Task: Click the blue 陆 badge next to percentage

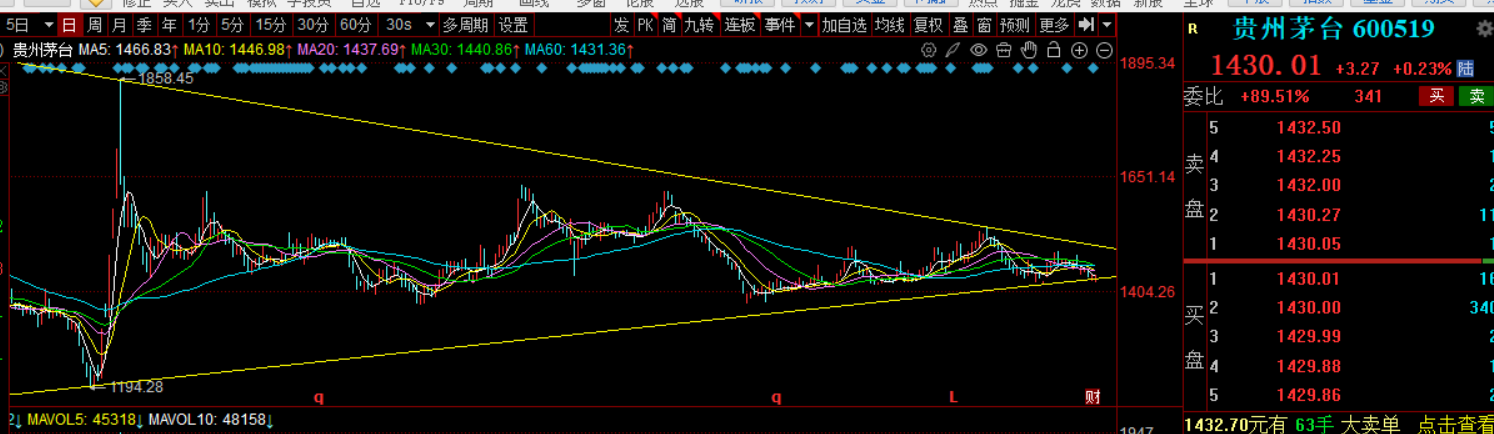Action: (x=1465, y=68)
